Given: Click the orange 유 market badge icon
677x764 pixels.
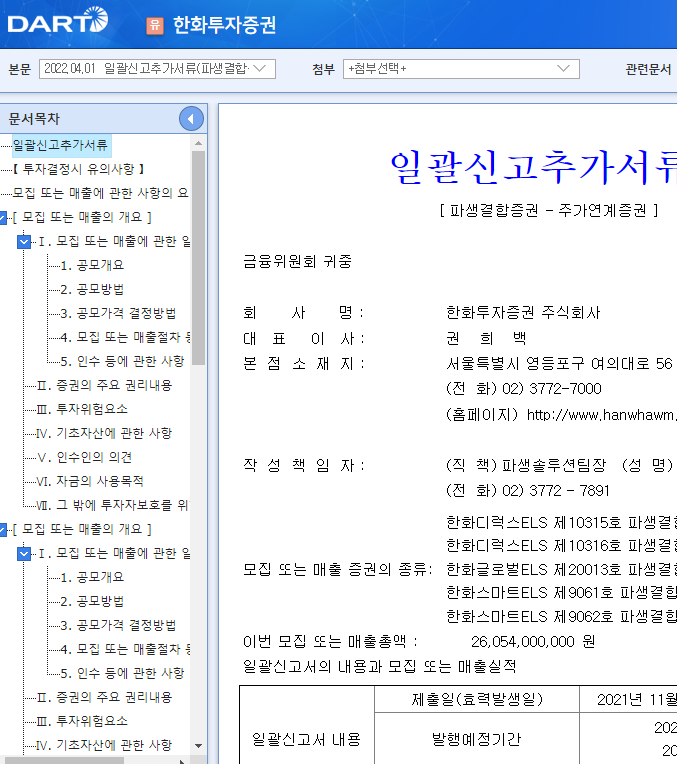Looking at the screenshot, I should click(x=155, y=25).
